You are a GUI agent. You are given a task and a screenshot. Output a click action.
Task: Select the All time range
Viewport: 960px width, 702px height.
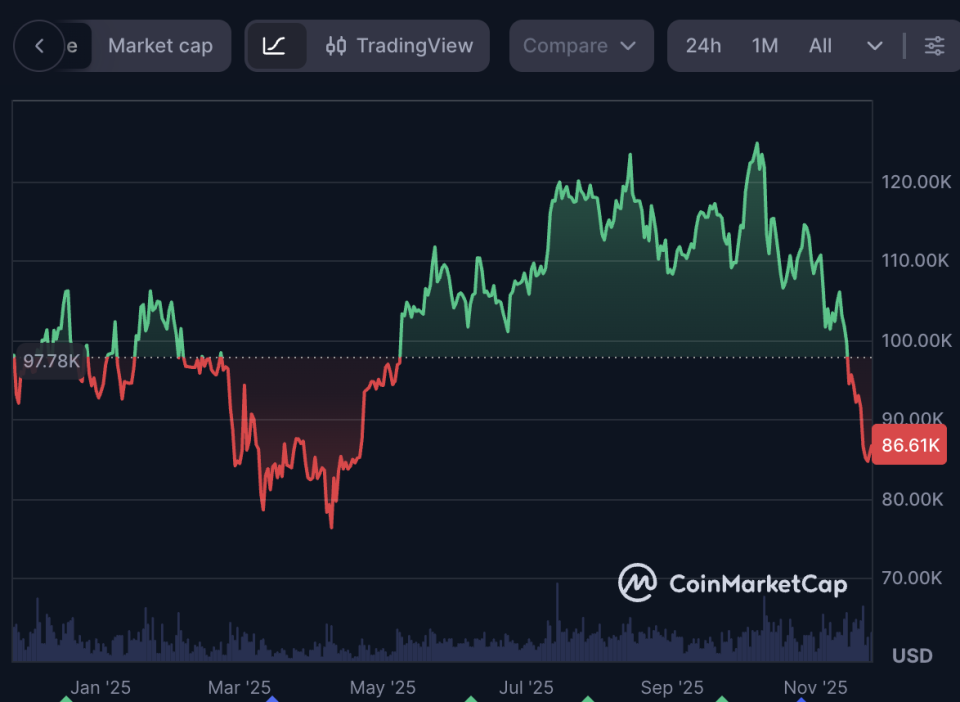[x=820, y=46]
